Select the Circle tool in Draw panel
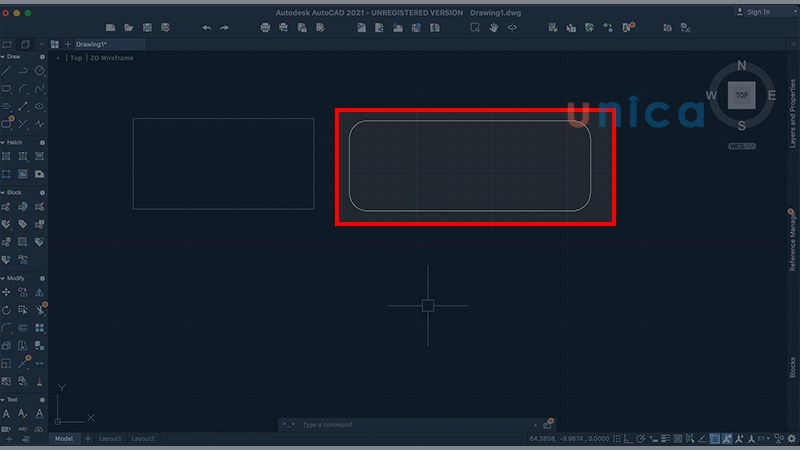 pos(40,71)
